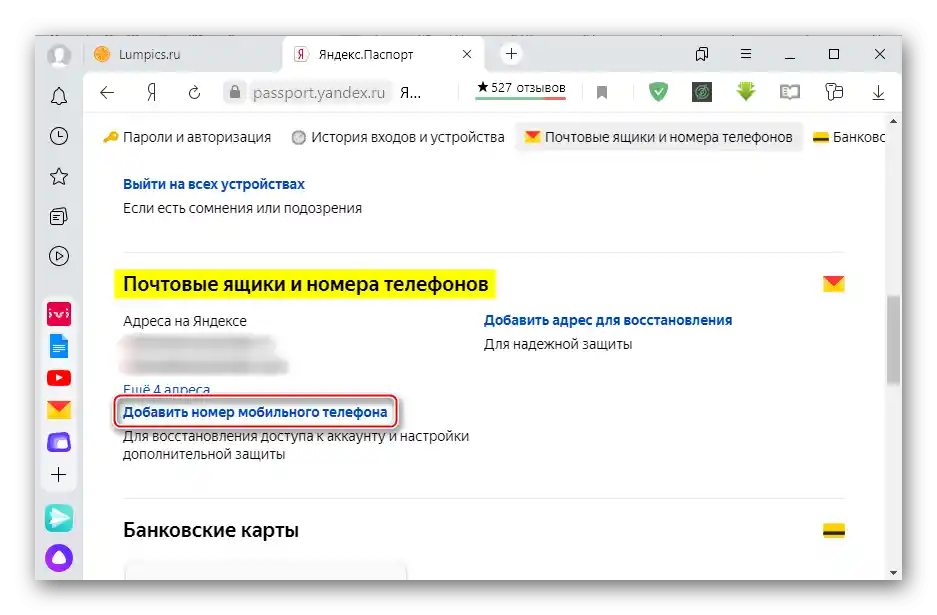Click Банковские карты heading
The image size is (937, 615).
[x=211, y=530]
